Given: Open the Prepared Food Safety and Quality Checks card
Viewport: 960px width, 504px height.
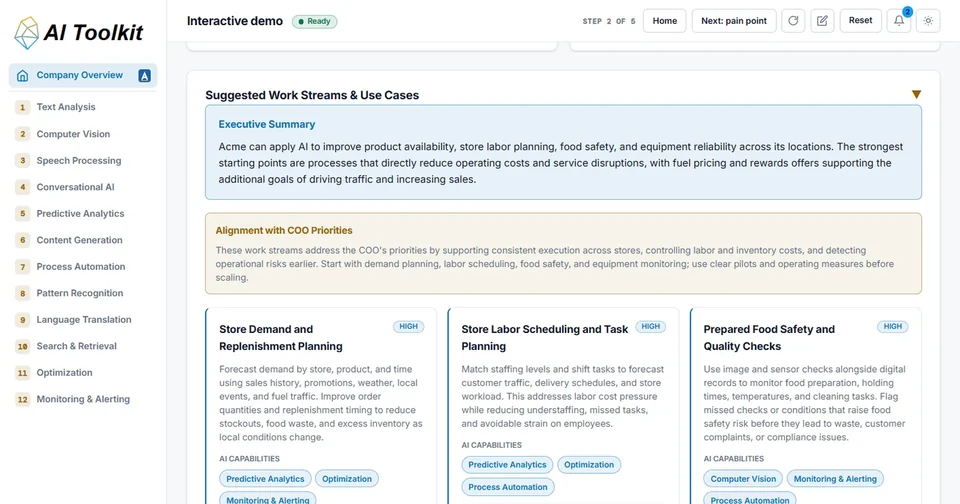Looking at the screenshot, I should [805, 406].
